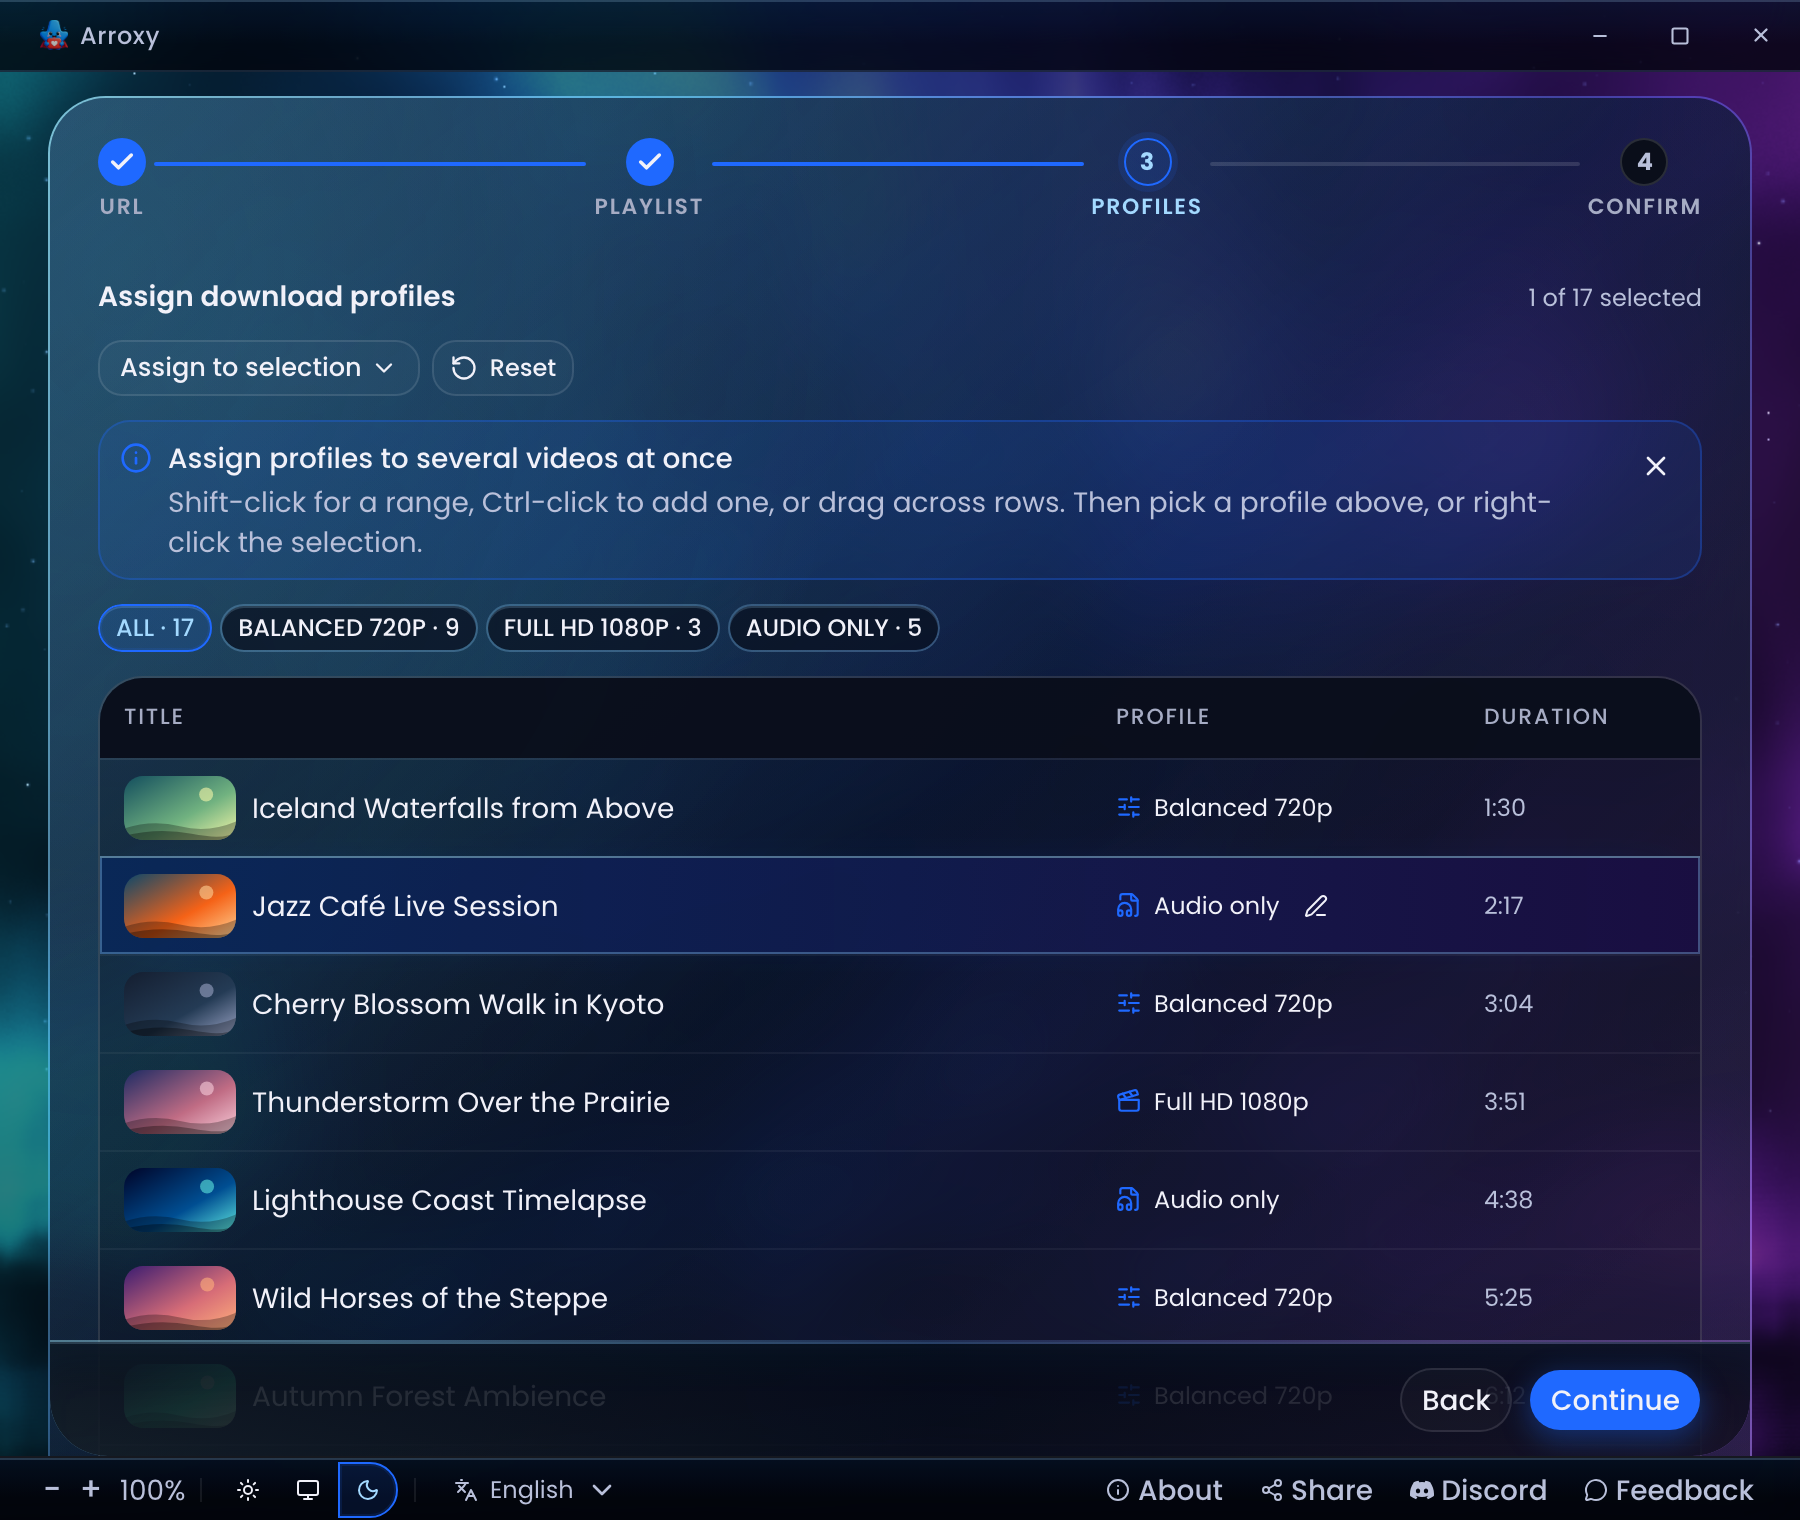Switch to light theme sun icon
Screen dimensions: 1800x1520
click(x=248, y=1490)
